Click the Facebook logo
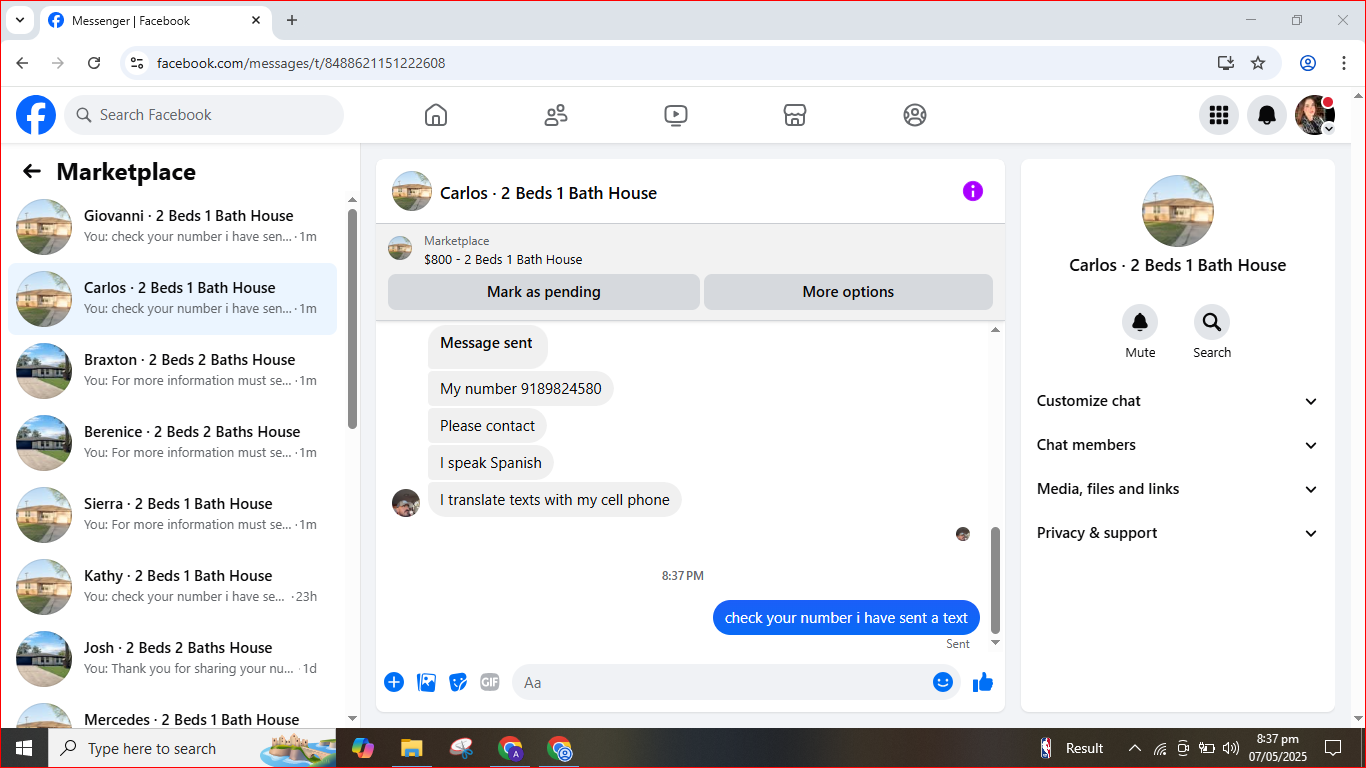 [36, 115]
